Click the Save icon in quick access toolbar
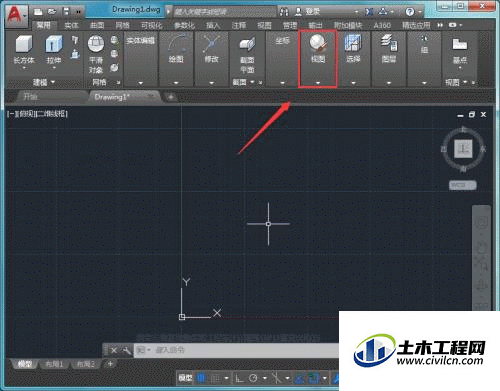500x391 pixels. [66, 12]
